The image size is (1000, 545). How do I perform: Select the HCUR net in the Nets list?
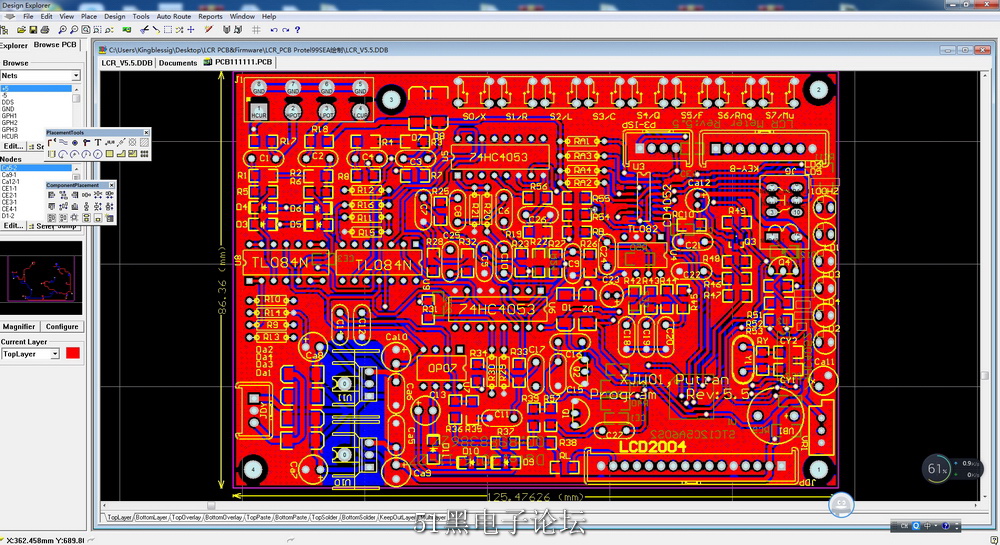click(x=10, y=136)
